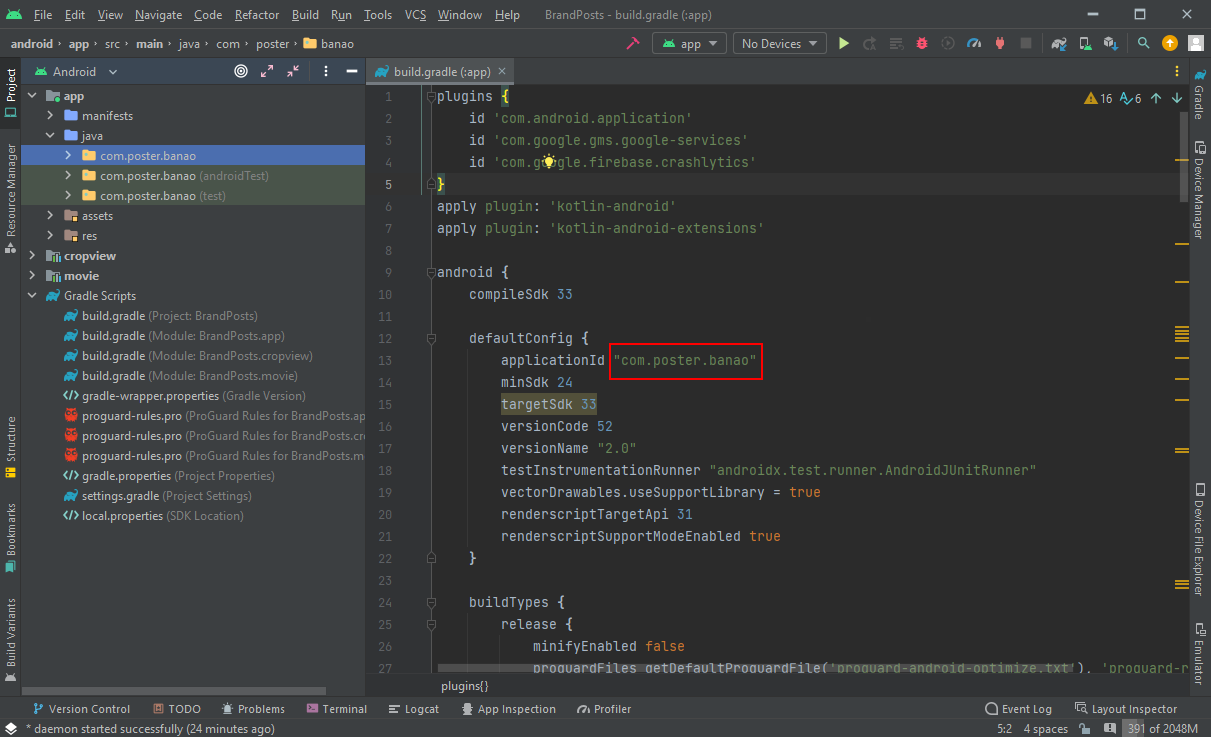
Task: Toggle the Structure tool window
Action: click(10, 445)
